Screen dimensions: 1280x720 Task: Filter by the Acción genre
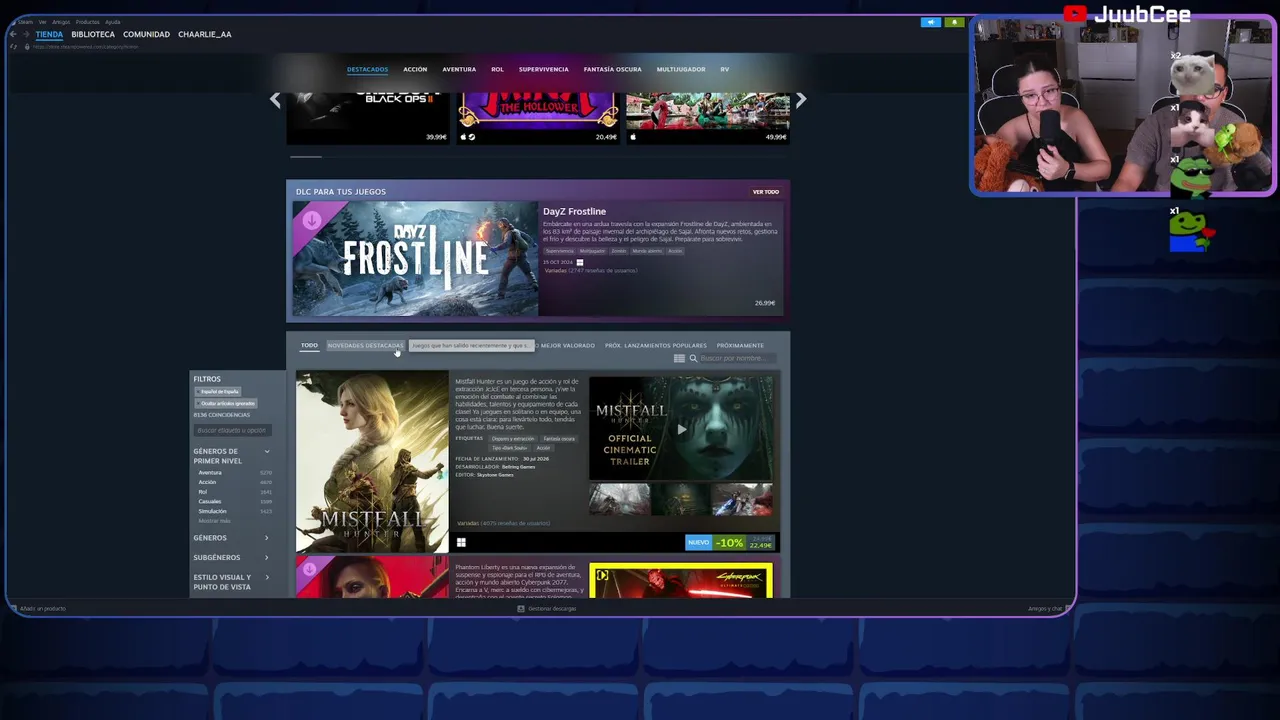click(x=207, y=482)
